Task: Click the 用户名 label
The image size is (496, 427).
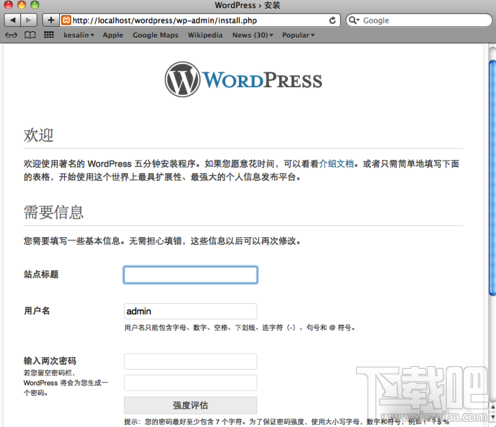Action: point(37,311)
